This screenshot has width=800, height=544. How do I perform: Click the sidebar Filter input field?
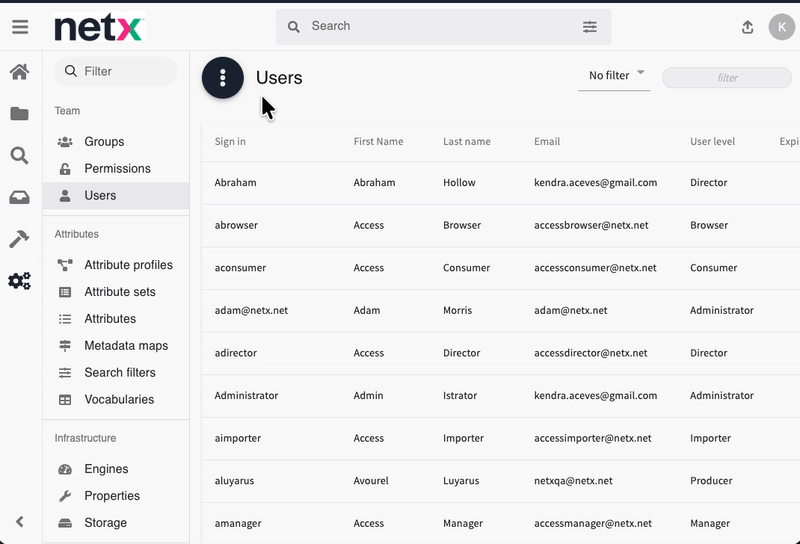pyautogui.click(x=125, y=71)
